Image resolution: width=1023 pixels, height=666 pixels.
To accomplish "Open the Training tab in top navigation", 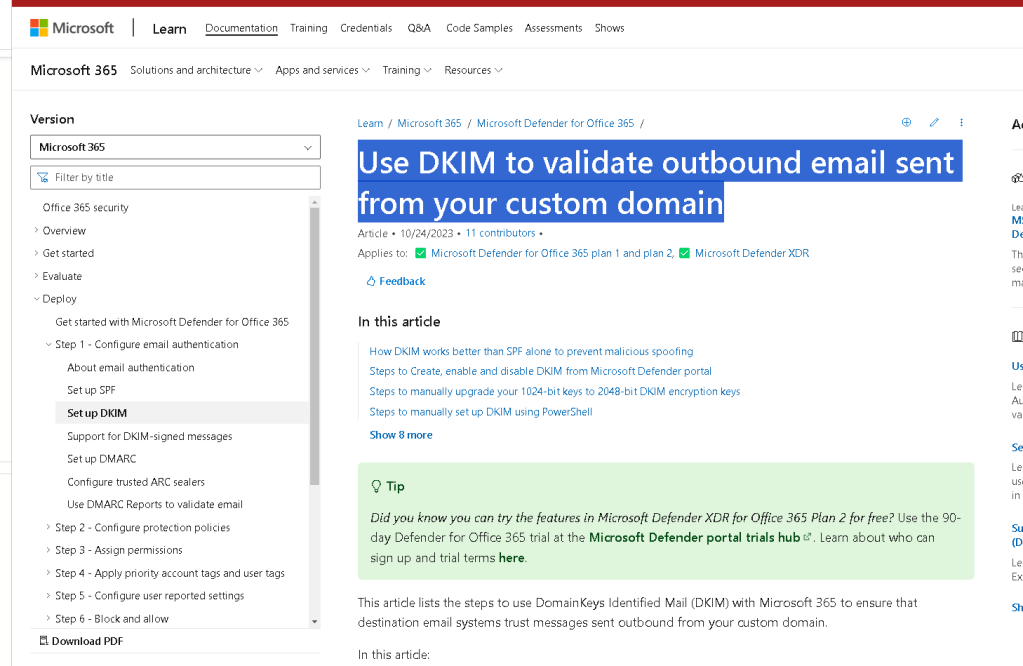I will point(309,28).
